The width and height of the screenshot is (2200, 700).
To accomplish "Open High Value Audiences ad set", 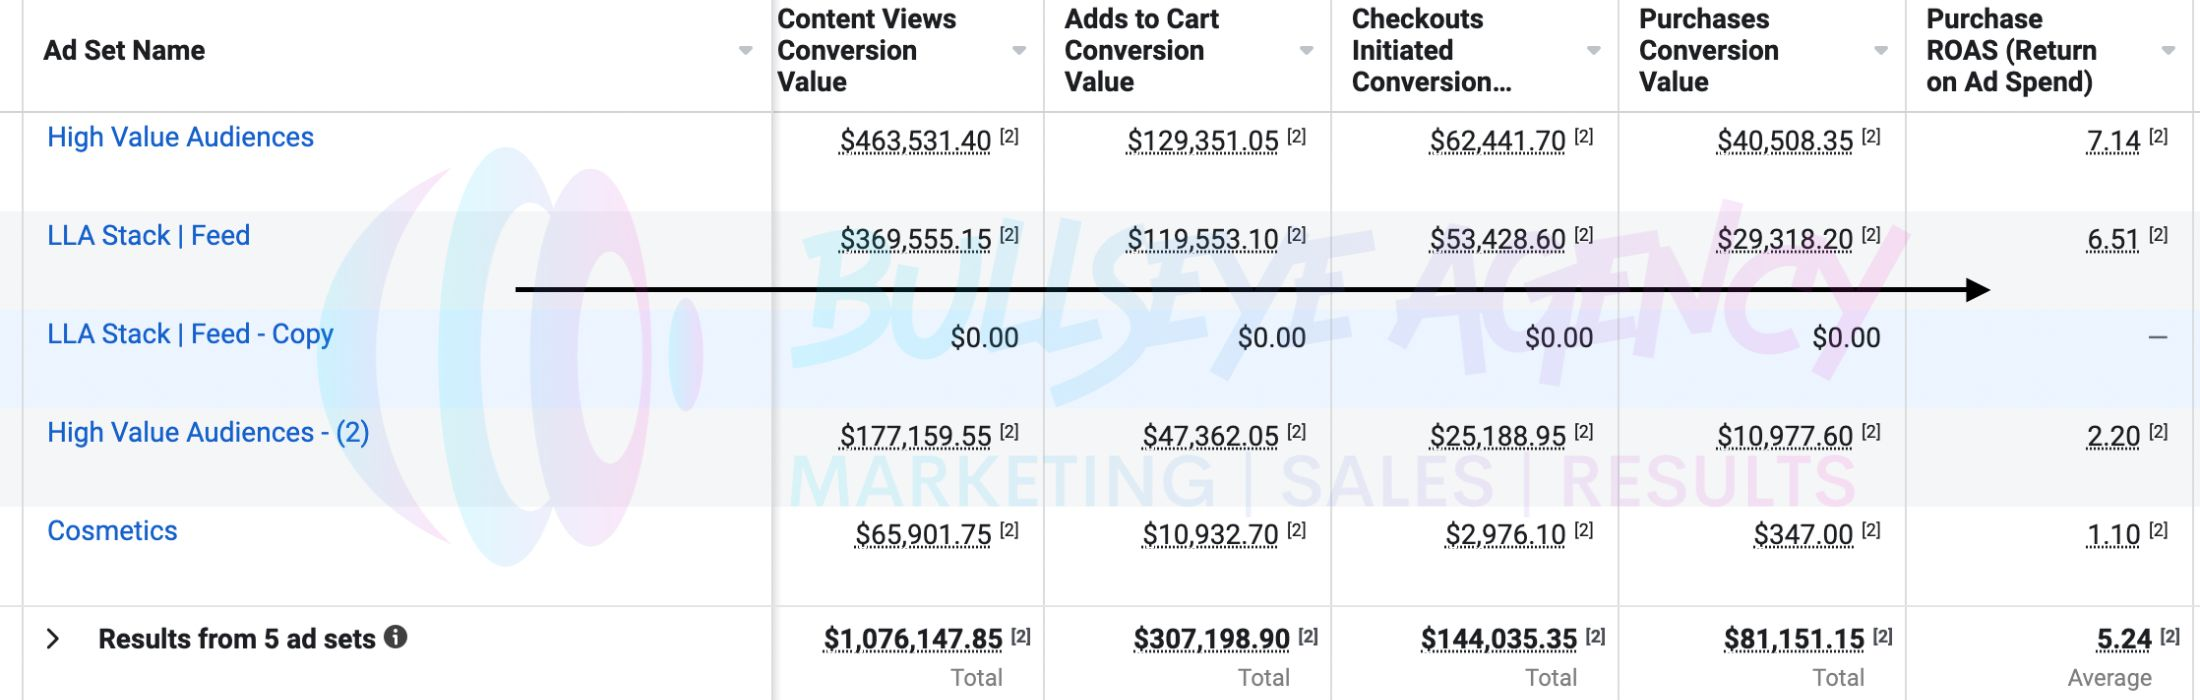I will [181, 138].
